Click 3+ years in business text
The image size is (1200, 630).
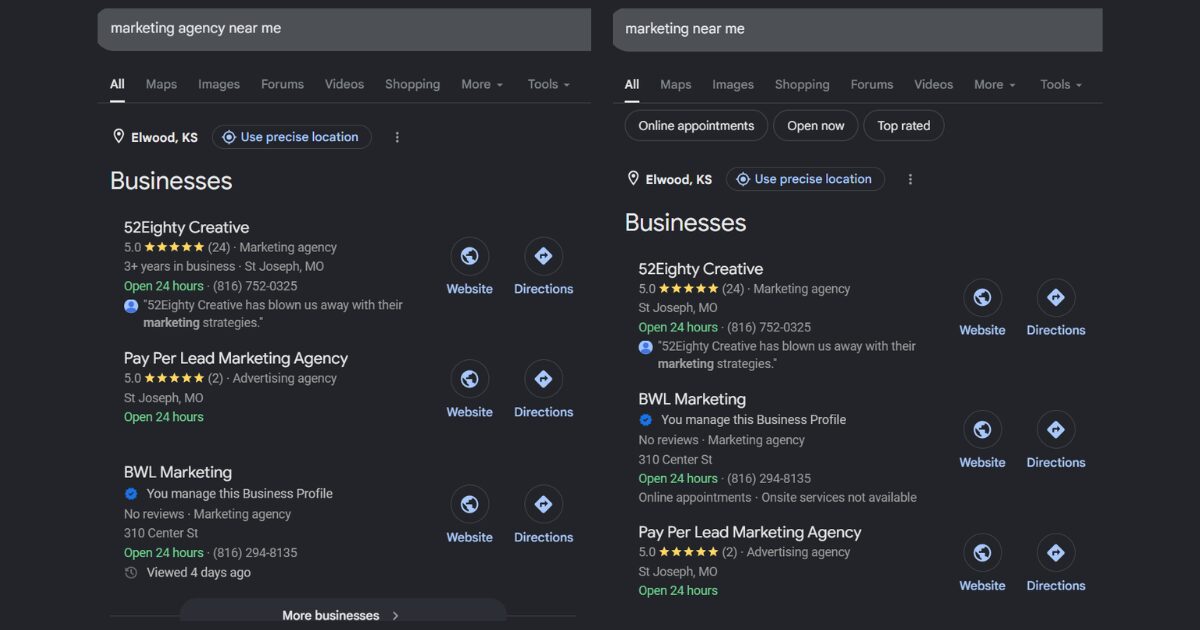click(x=180, y=266)
